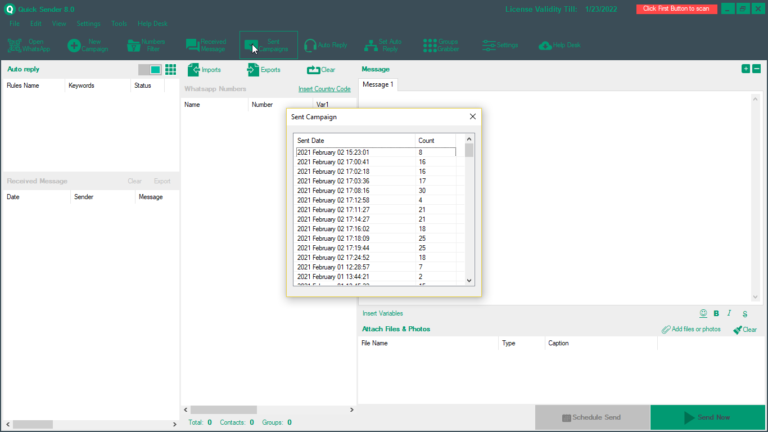Remove the message tab with minus icon
This screenshot has height=432, width=768.
pyautogui.click(x=756, y=69)
